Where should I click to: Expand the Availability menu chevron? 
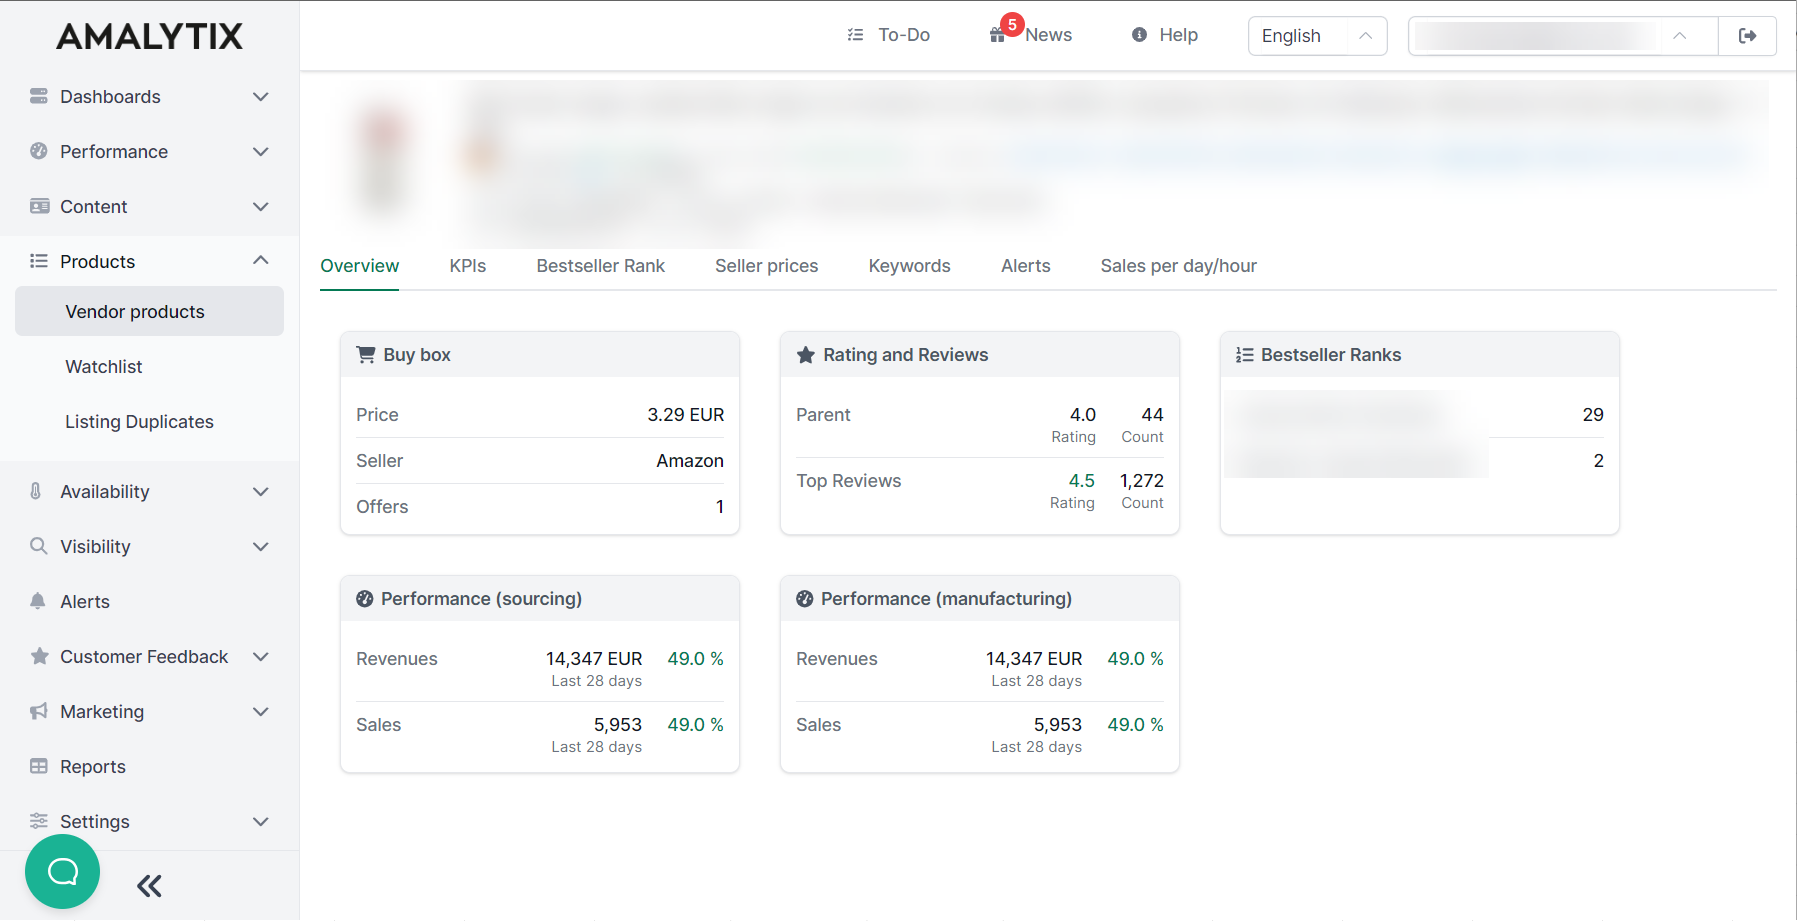click(261, 492)
